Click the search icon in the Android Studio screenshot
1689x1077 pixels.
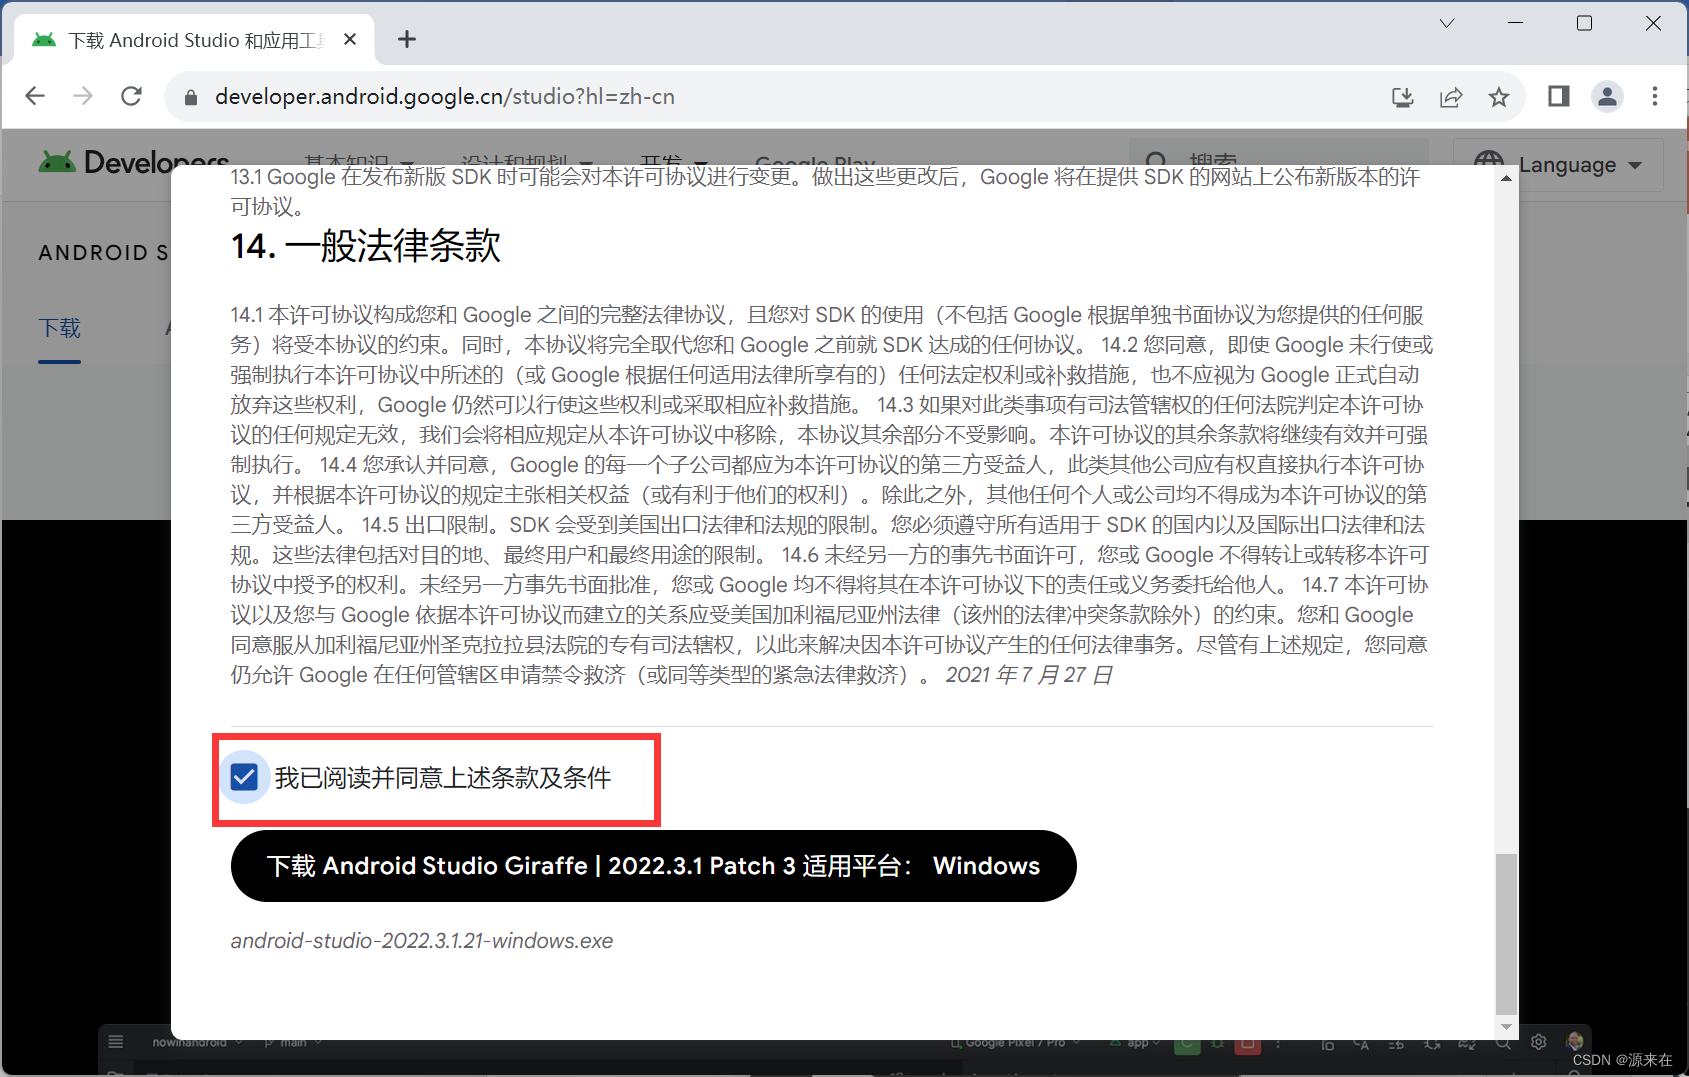(x=1503, y=1043)
